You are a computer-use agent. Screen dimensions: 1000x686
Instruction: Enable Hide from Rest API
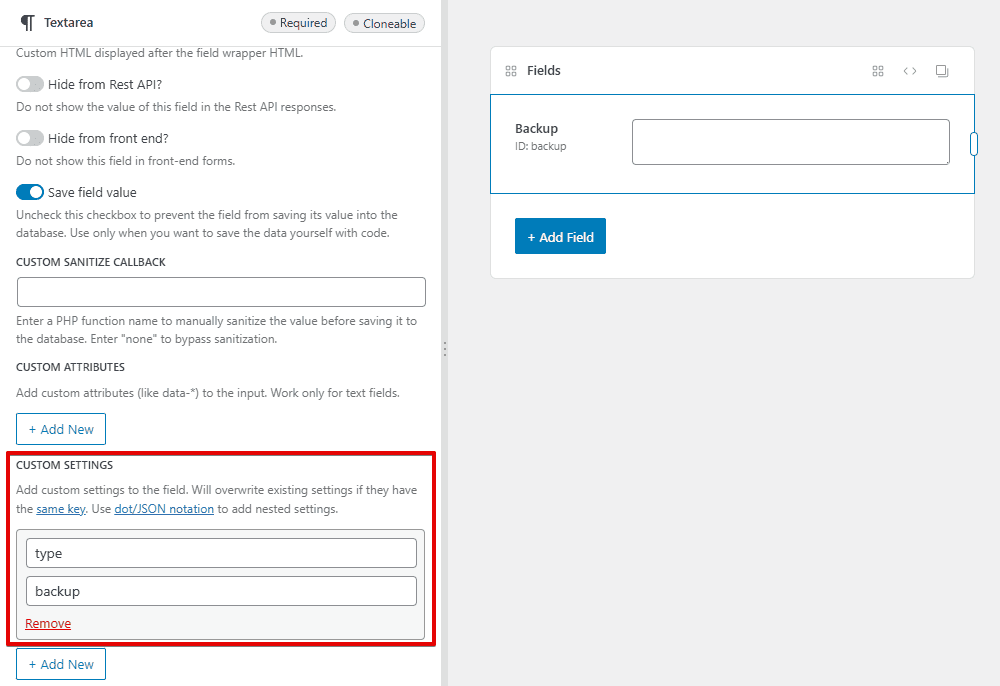(29, 86)
